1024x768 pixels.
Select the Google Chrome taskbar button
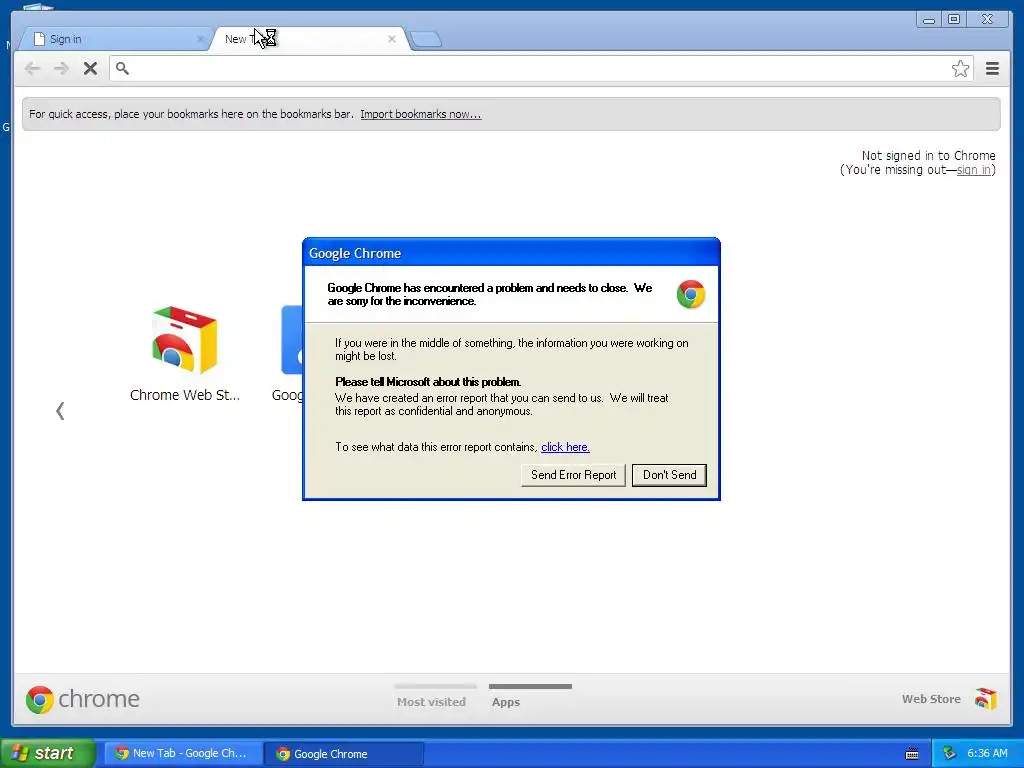(x=344, y=754)
